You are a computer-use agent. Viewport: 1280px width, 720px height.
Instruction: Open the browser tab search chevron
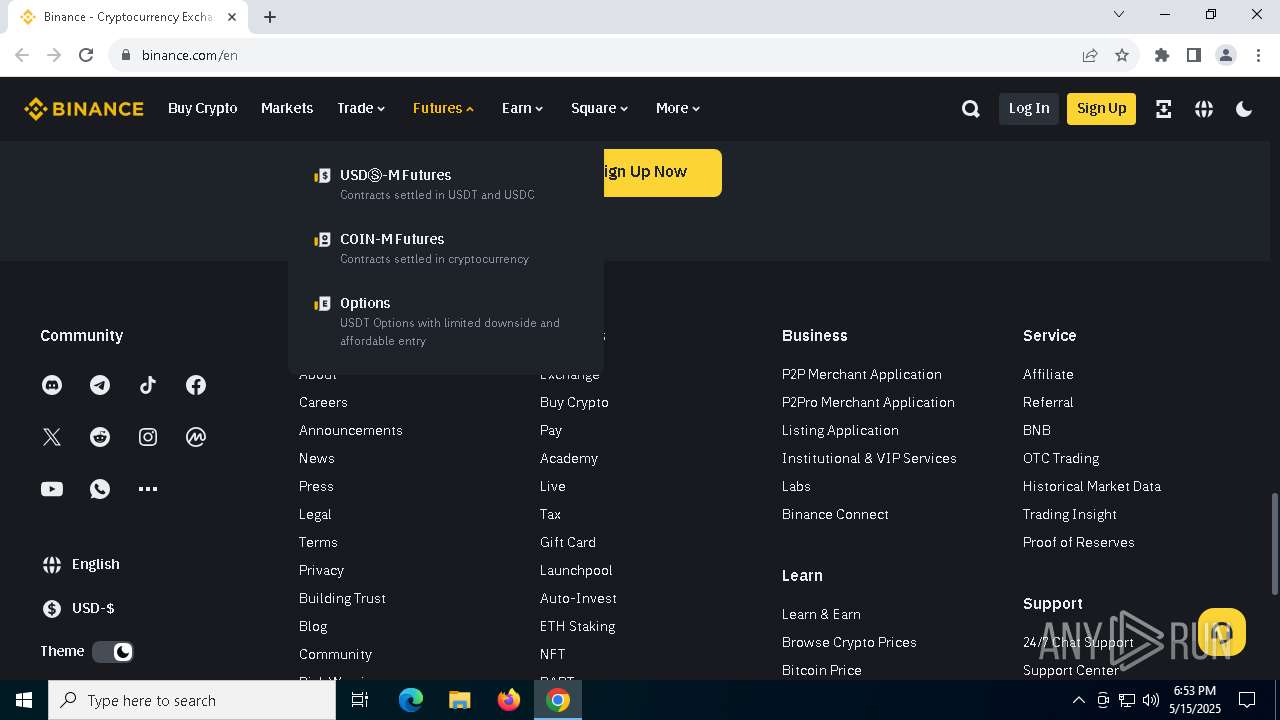tap(1119, 15)
